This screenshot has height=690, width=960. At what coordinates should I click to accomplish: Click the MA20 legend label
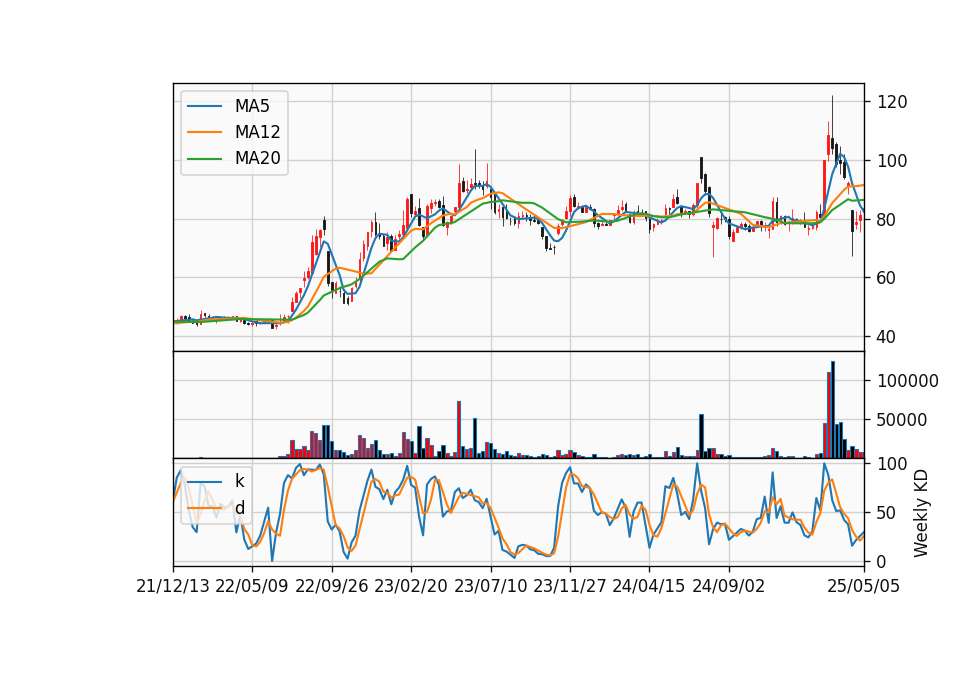click(x=257, y=159)
